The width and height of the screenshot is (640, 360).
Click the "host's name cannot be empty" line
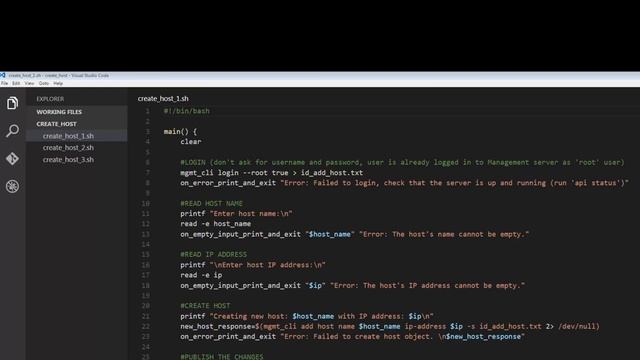pyautogui.click(x=355, y=234)
